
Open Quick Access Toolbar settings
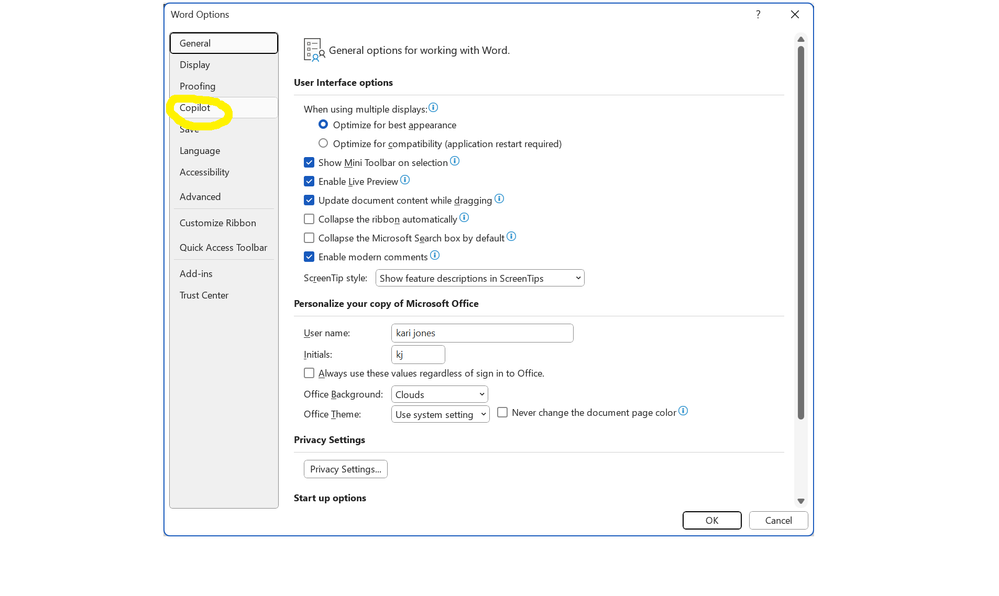tap(224, 247)
